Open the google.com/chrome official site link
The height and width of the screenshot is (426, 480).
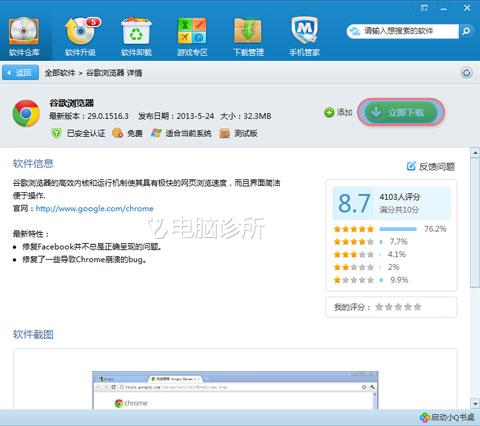pos(95,209)
